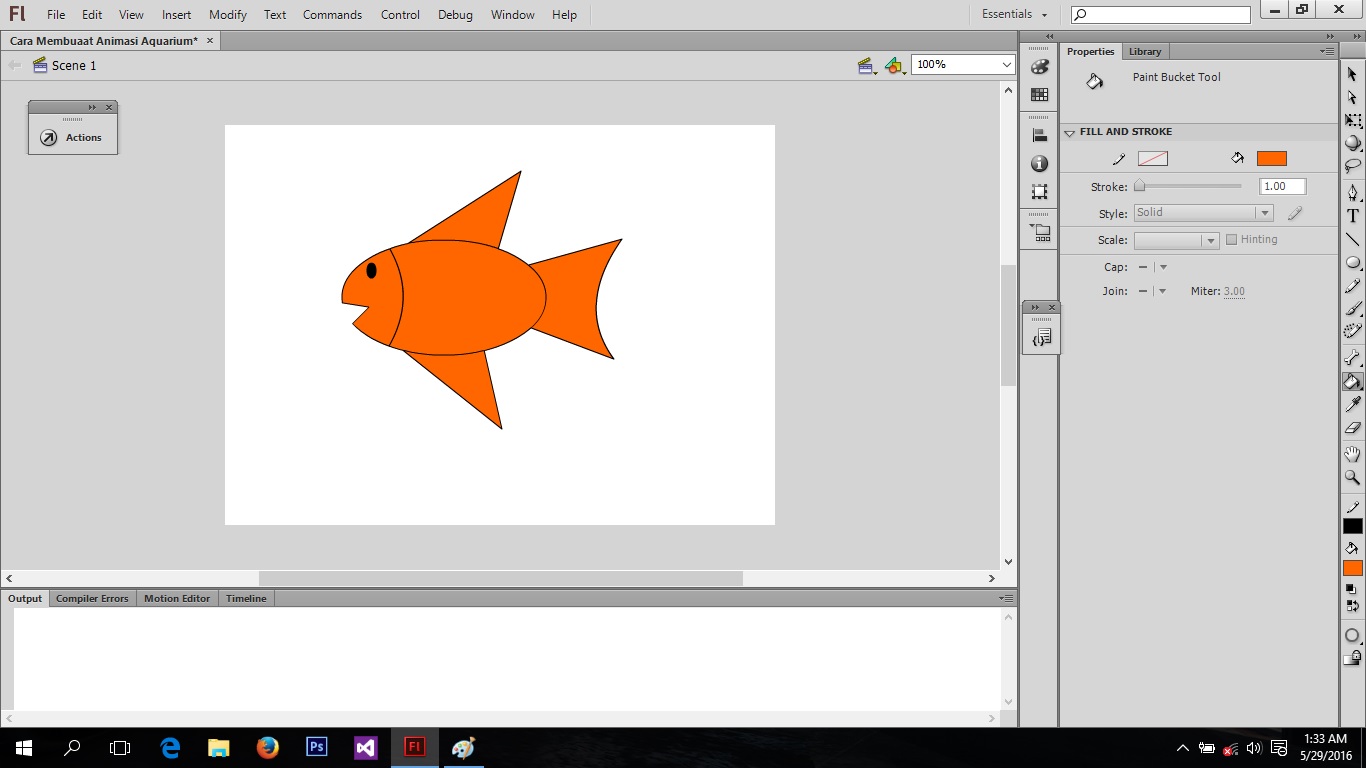Collapse the FILL AND STROKE section
Image resolution: width=1366 pixels, height=768 pixels.
coord(1069,131)
